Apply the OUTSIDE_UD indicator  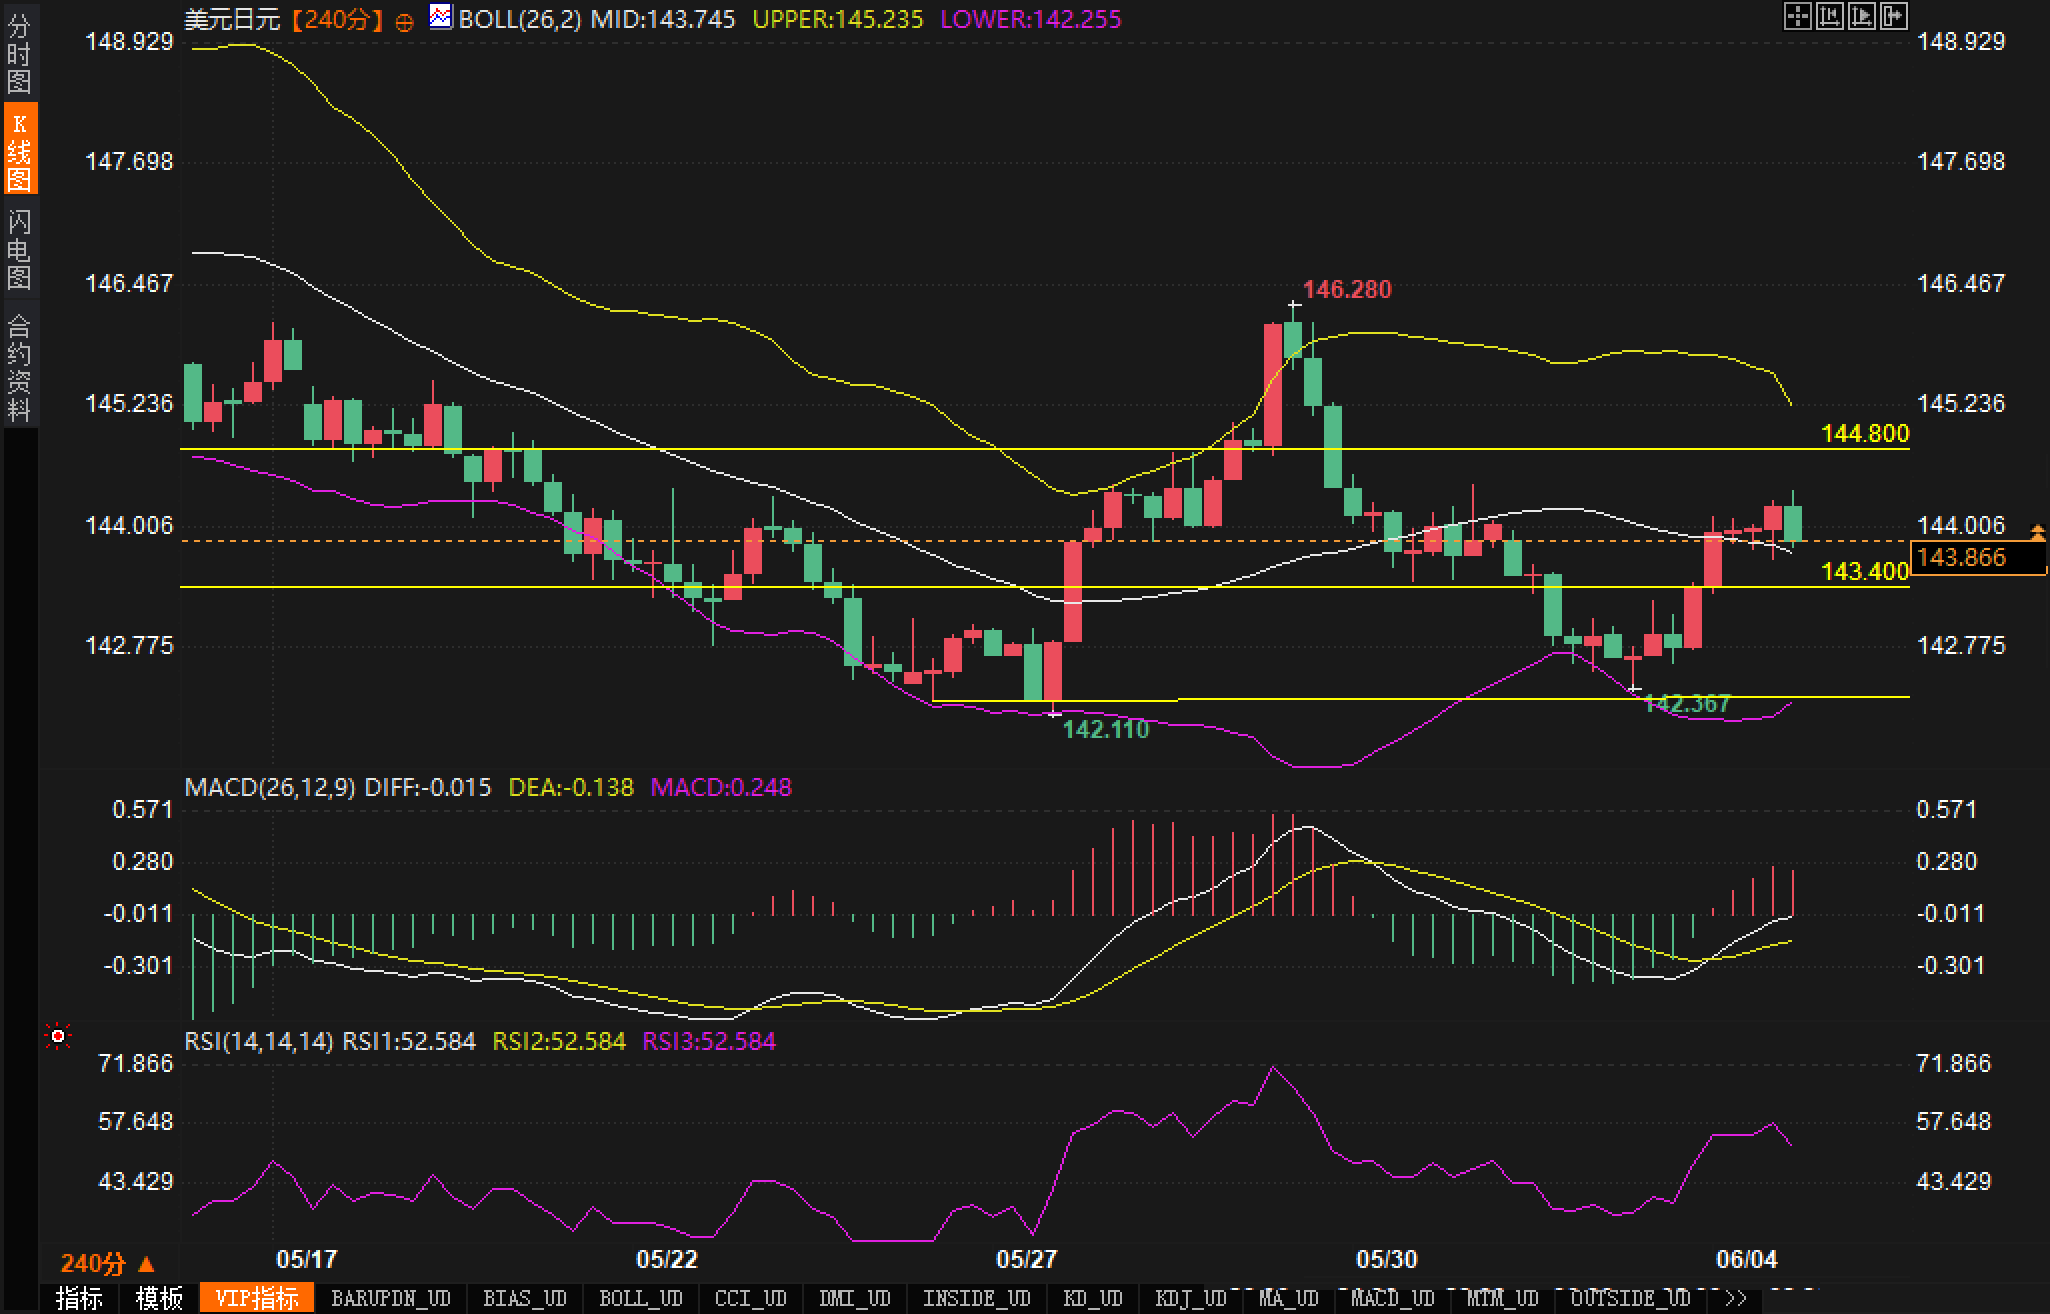click(x=1630, y=1298)
